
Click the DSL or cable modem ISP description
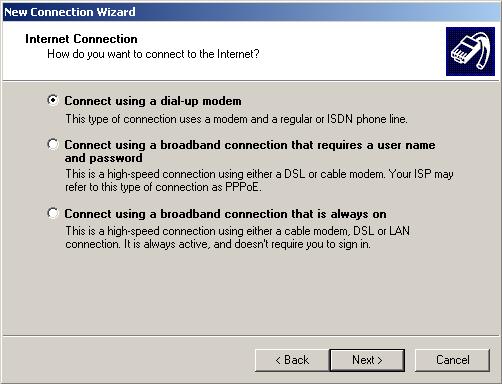259,174
